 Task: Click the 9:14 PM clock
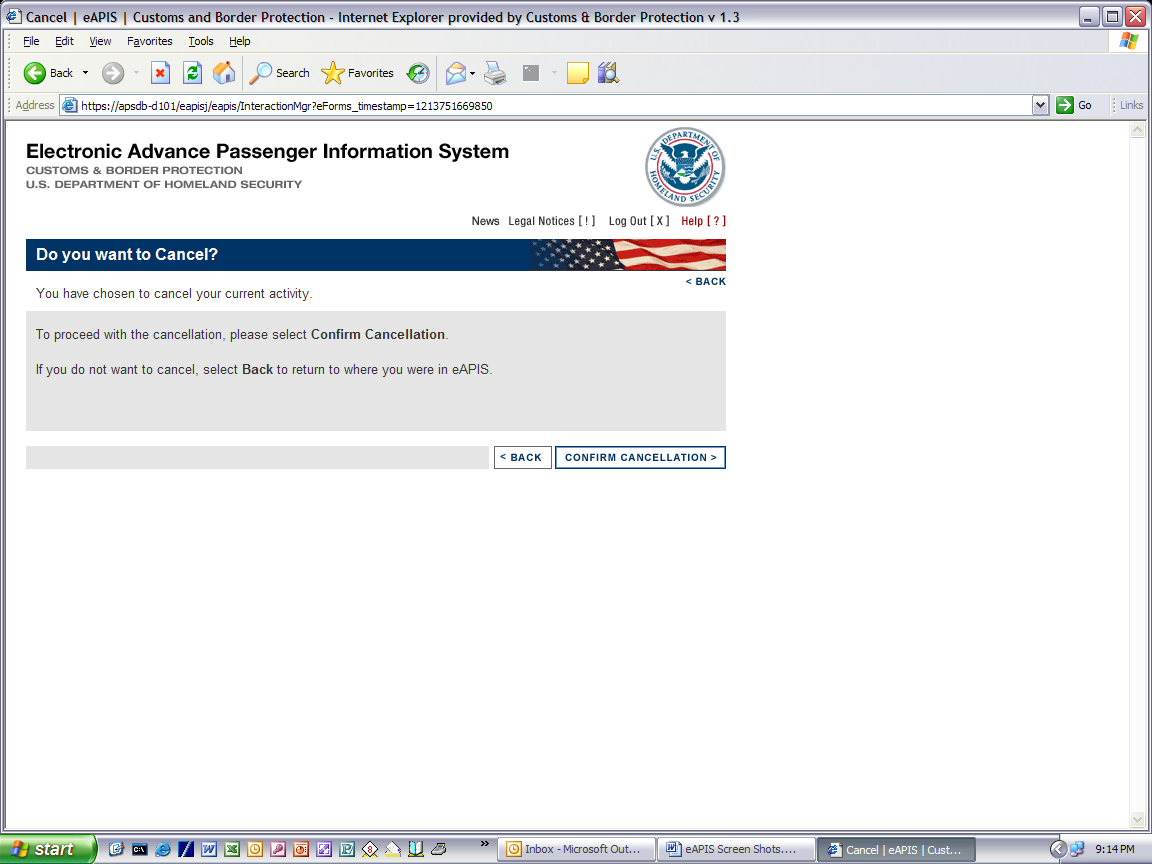pos(1115,849)
